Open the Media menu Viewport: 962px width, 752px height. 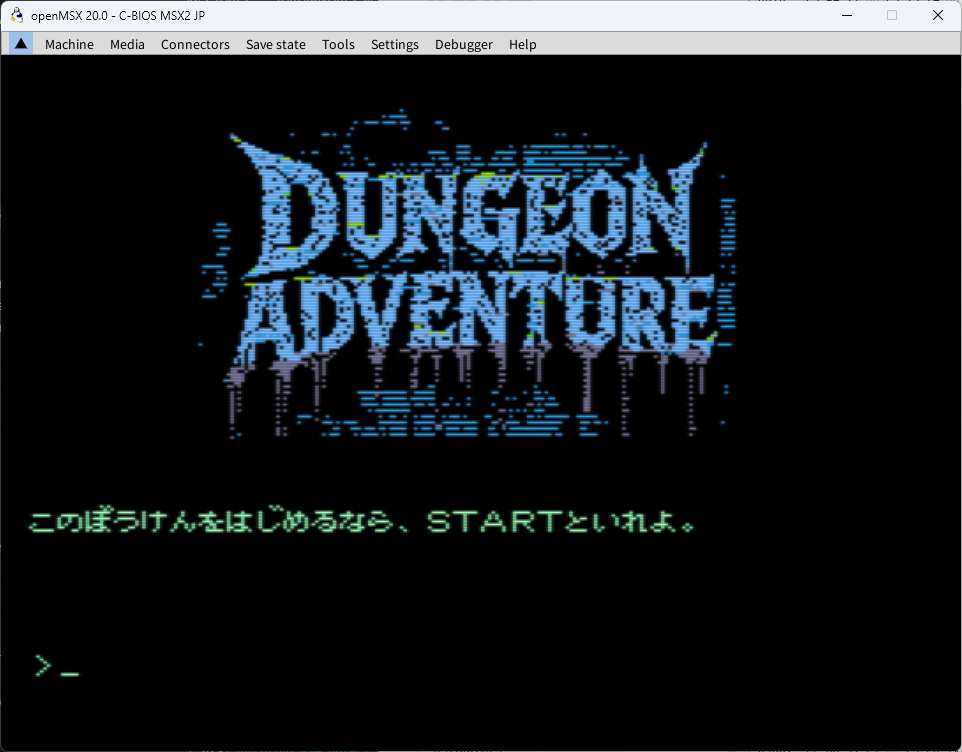coord(127,44)
